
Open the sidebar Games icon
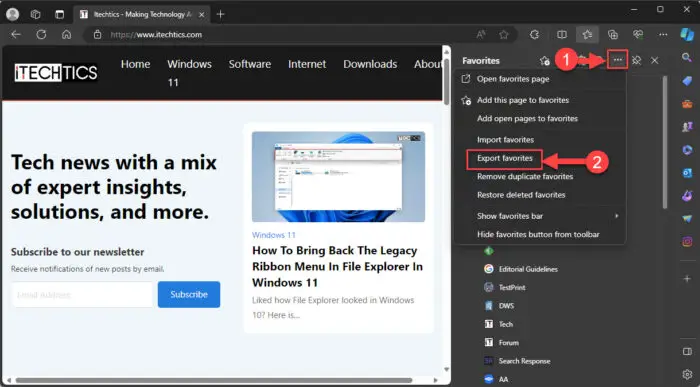pyautogui.click(x=687, y=127)
